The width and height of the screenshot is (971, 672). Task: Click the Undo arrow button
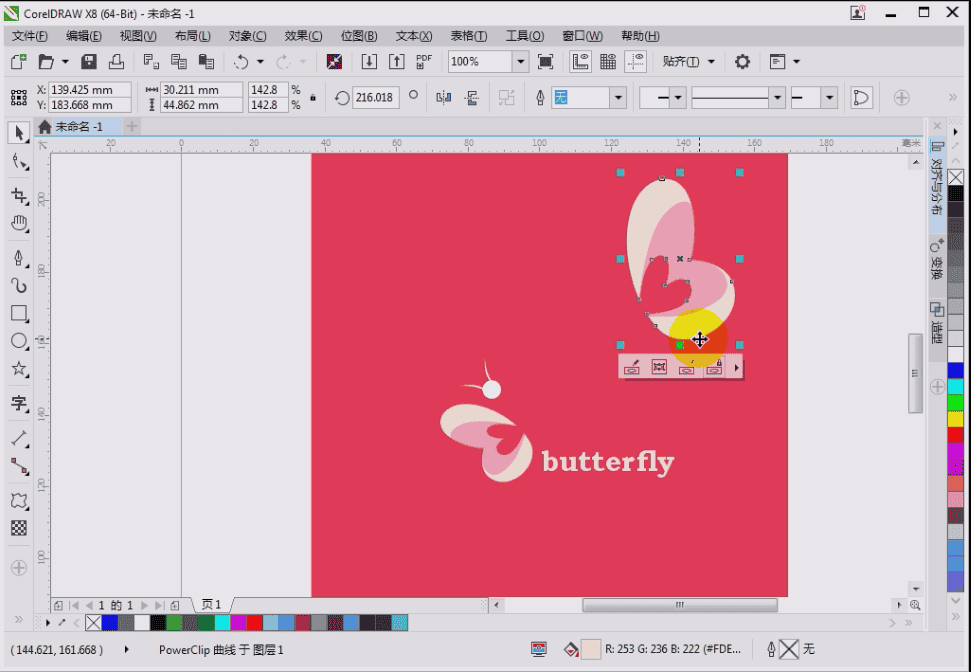[x=241, y=61]
